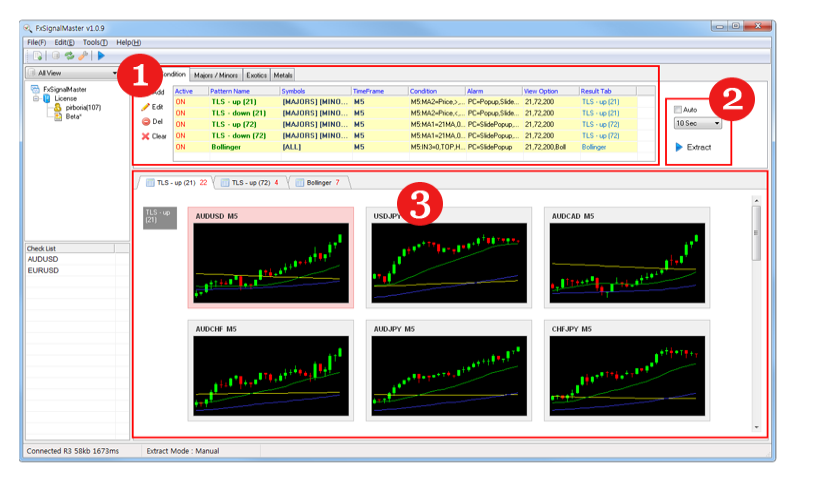Select the TLS - down (21) pattern row

pos(406,113)
